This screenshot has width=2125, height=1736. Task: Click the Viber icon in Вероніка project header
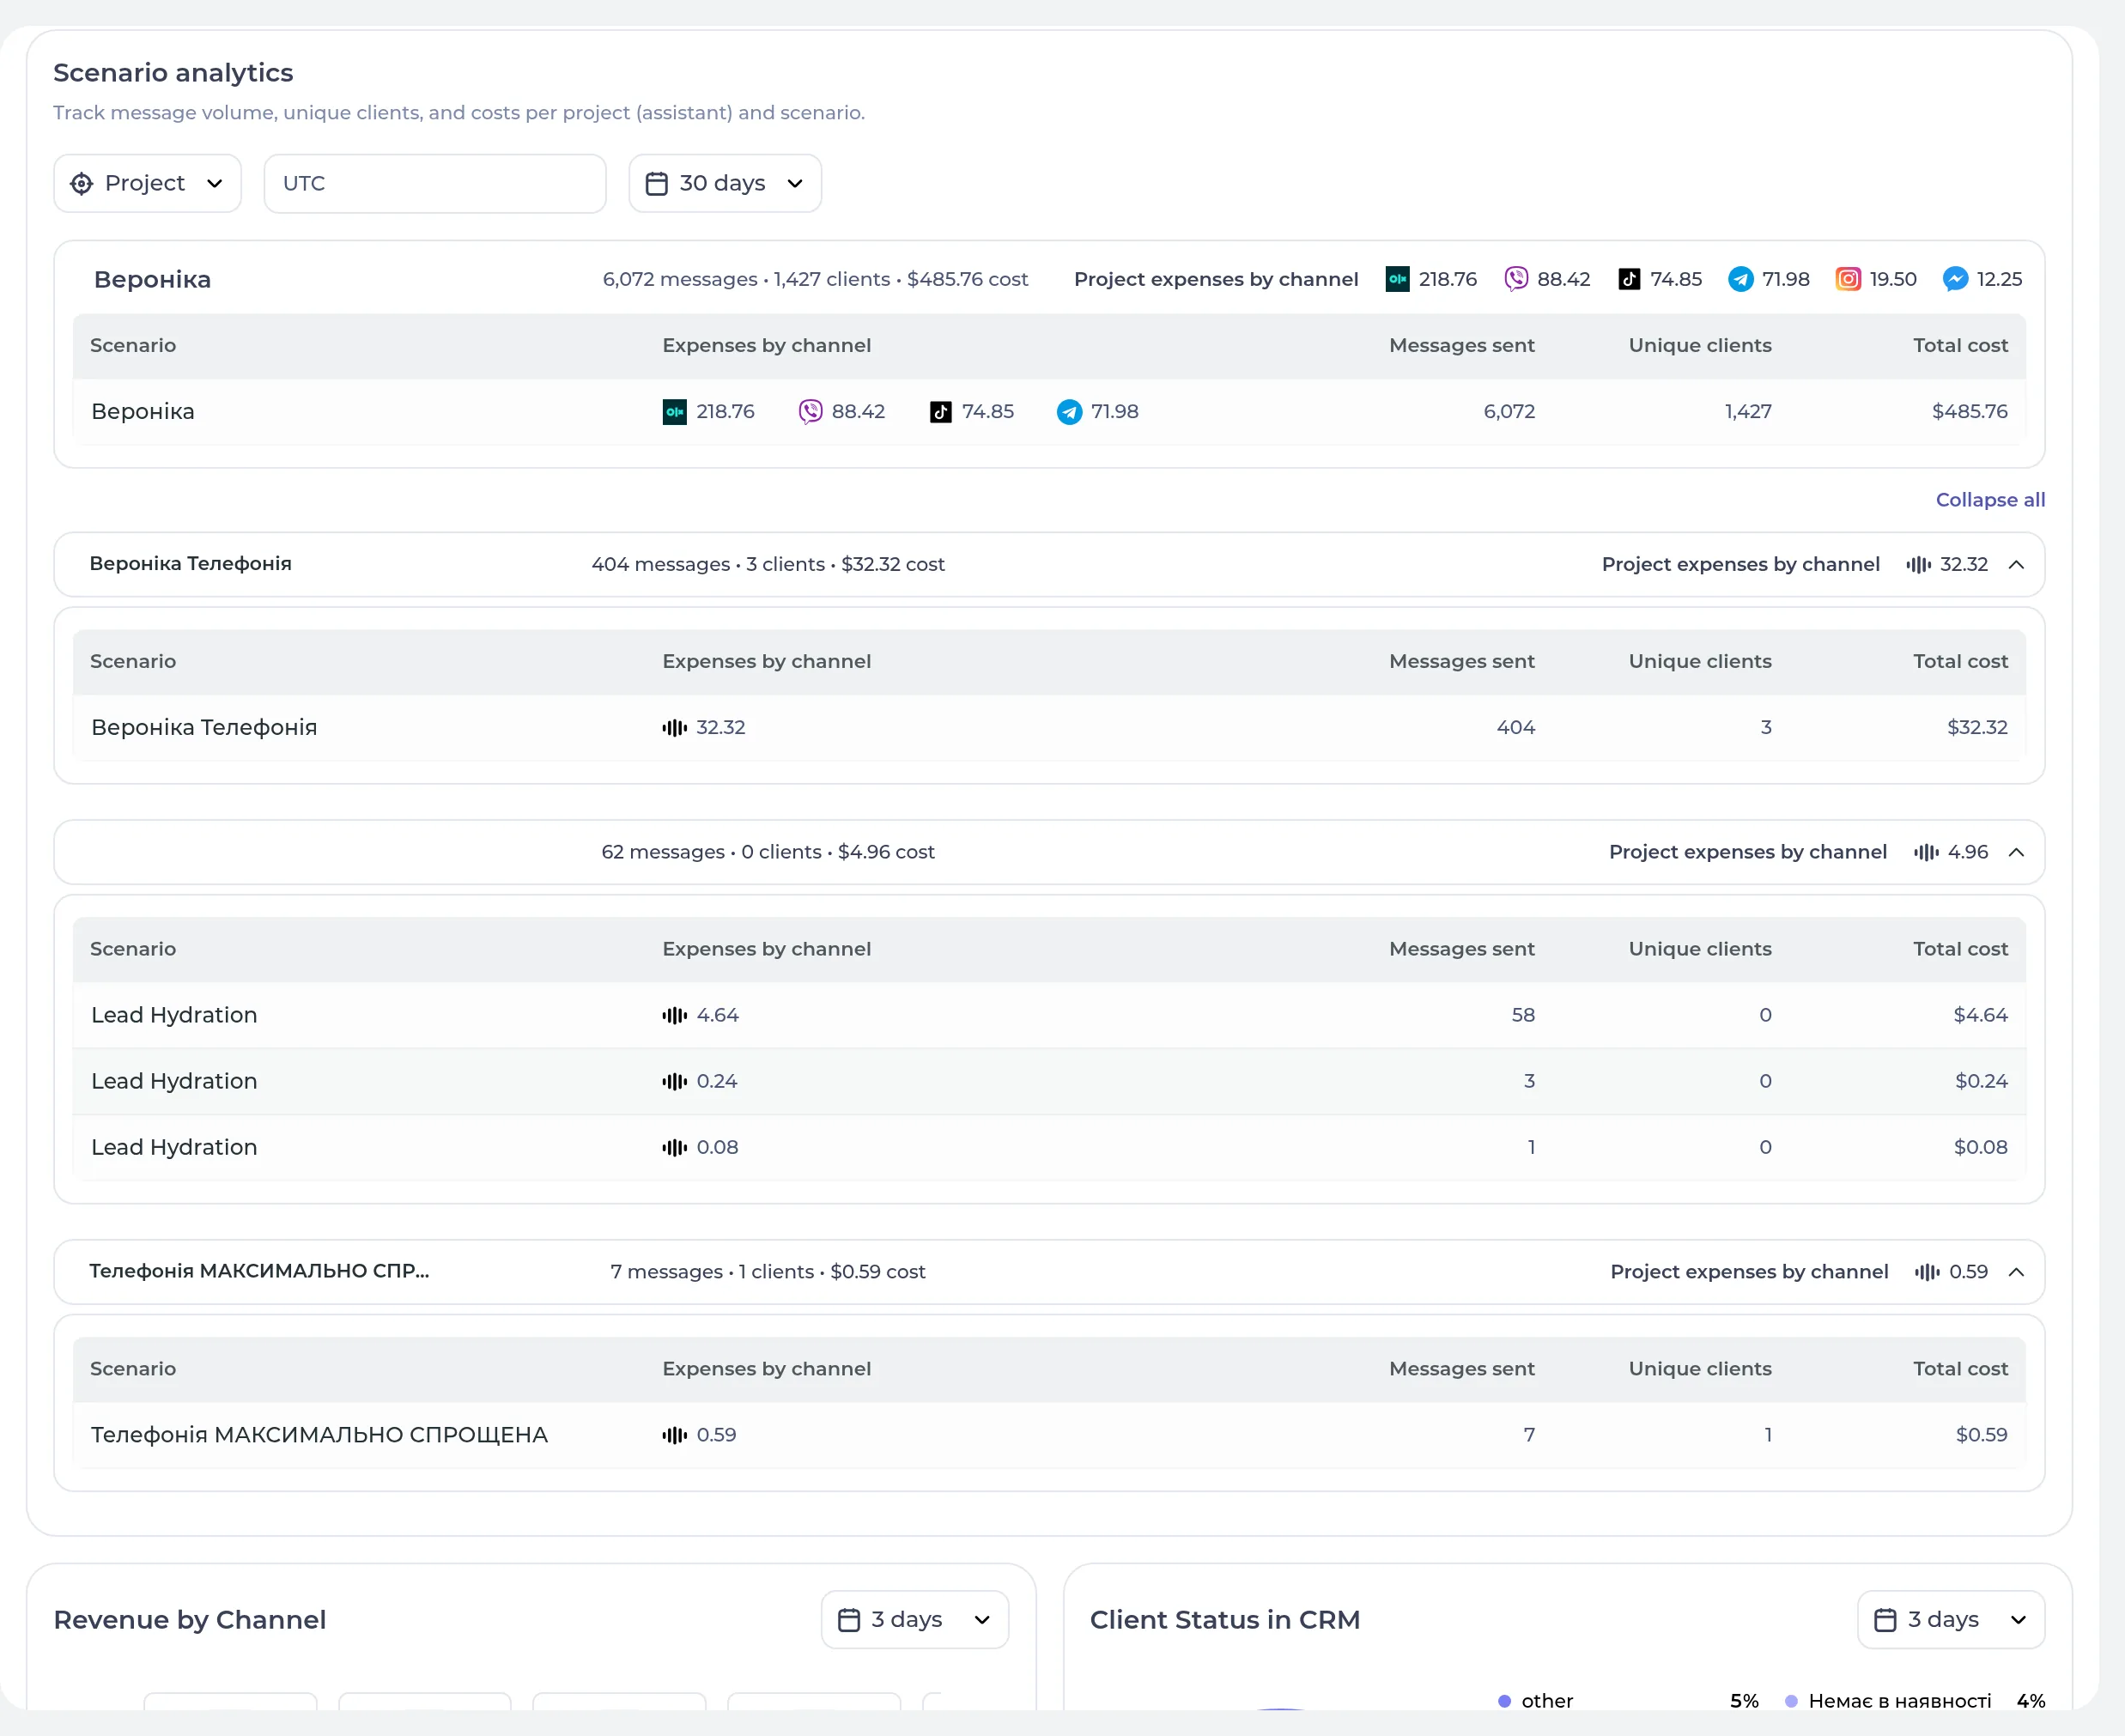pos(1516,279)
